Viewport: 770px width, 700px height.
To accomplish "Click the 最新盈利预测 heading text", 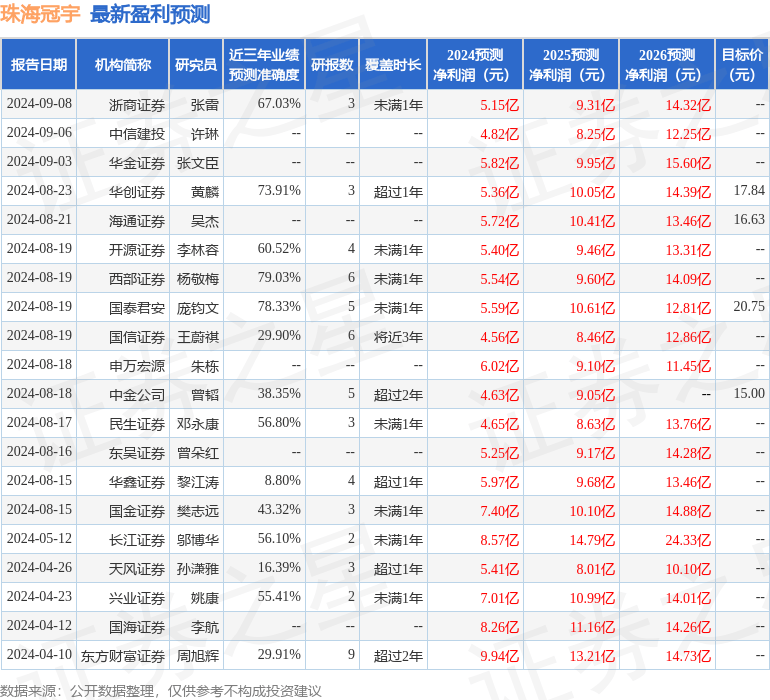I will click(150, 14).
